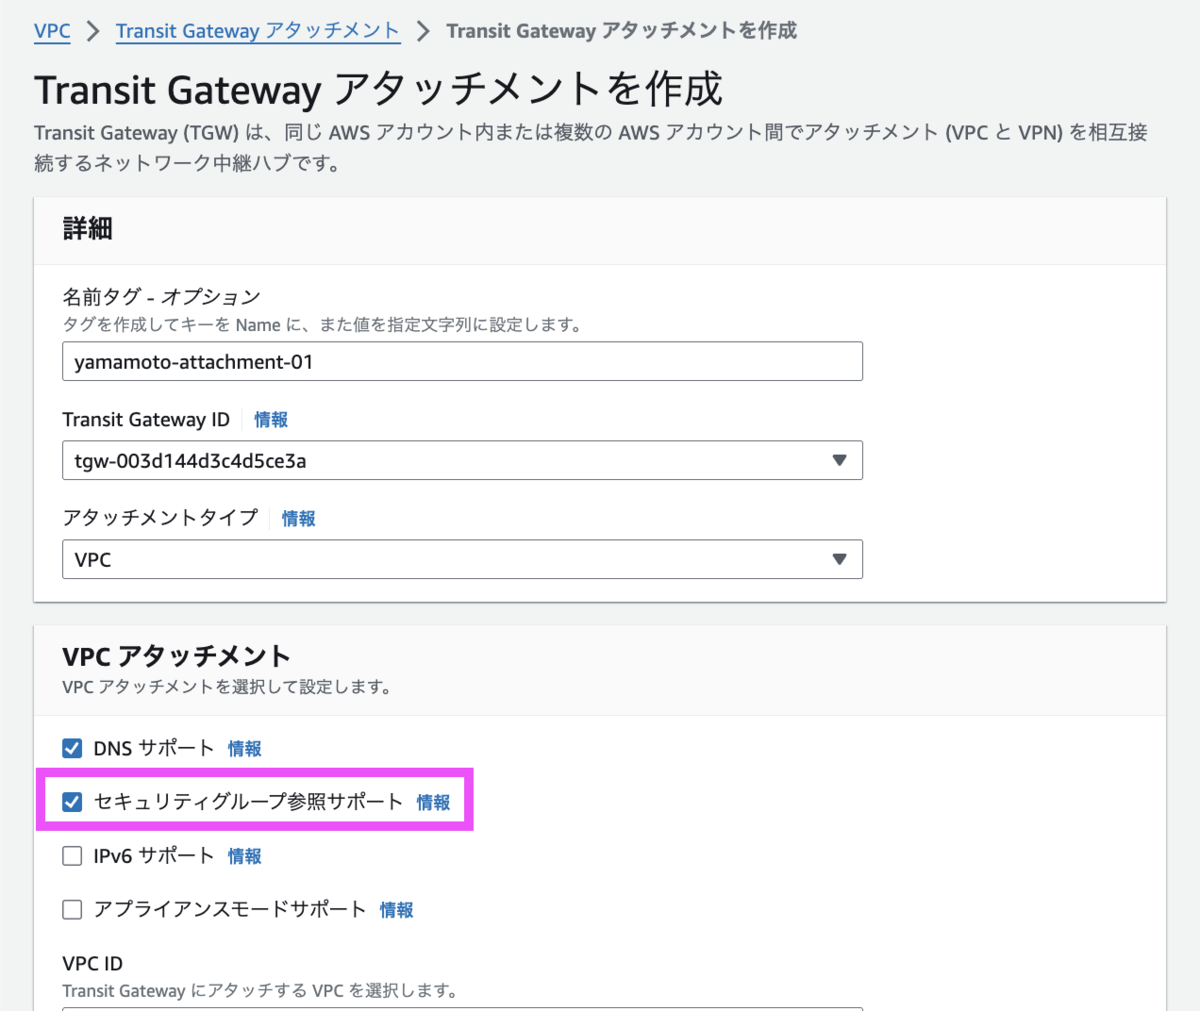This screenshot has height=1011, width=1200.
Task: Click the VPC ID label
Action: 93,964
